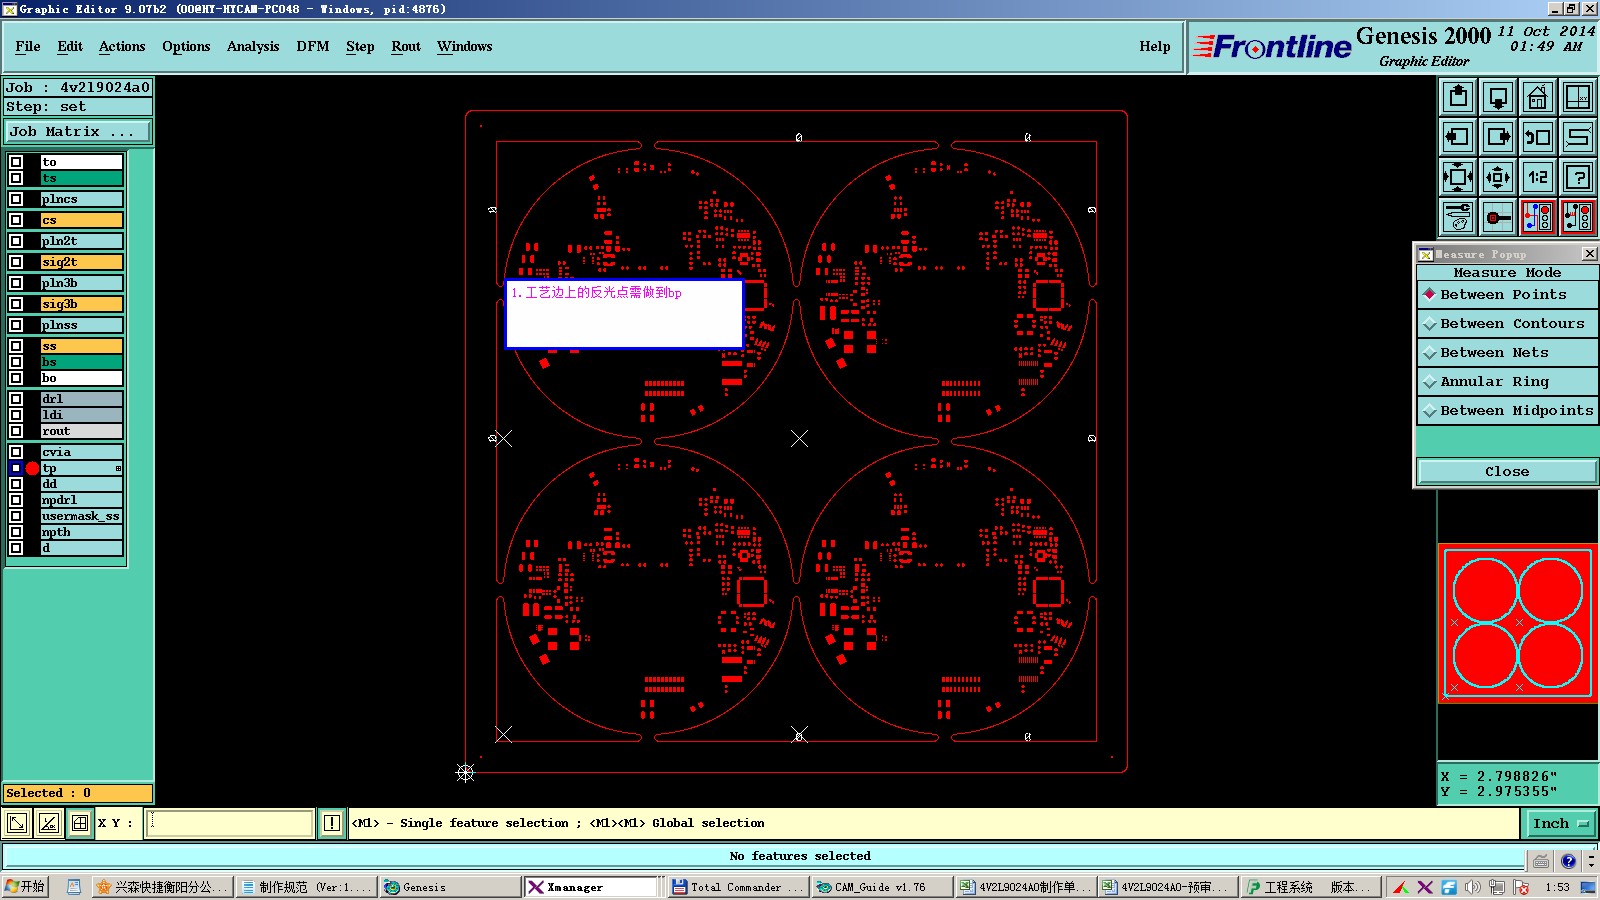
Task: Click the zoom in icon
Action: pos(1458,177)
